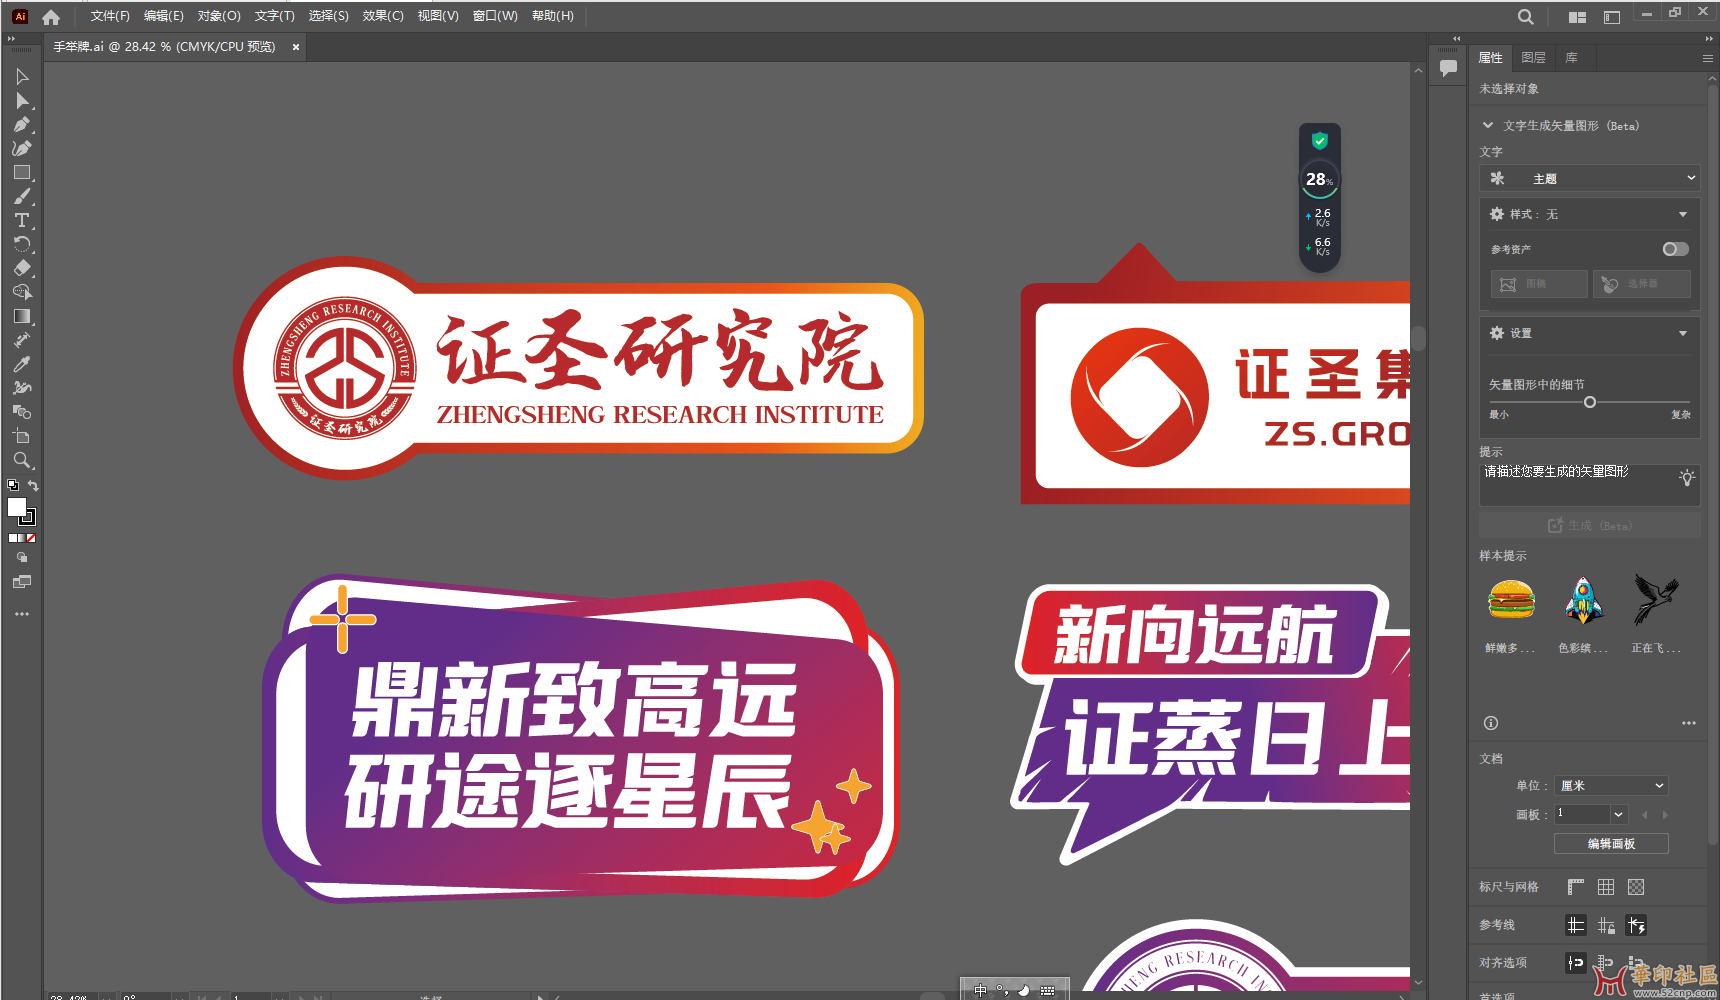This screenshot has width=1720, height=1000.
Task: Swap fill and stroke colors
Action: (33, 486)
